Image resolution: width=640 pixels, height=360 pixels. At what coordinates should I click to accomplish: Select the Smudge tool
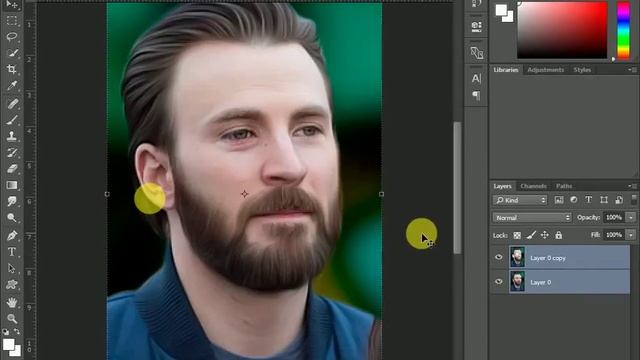(x=12, y=201)
